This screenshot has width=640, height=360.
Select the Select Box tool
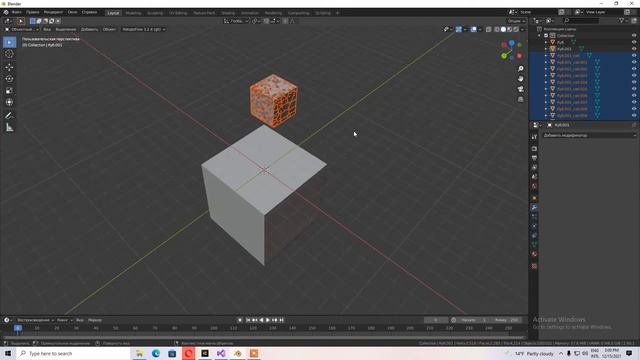pos(9,42)
